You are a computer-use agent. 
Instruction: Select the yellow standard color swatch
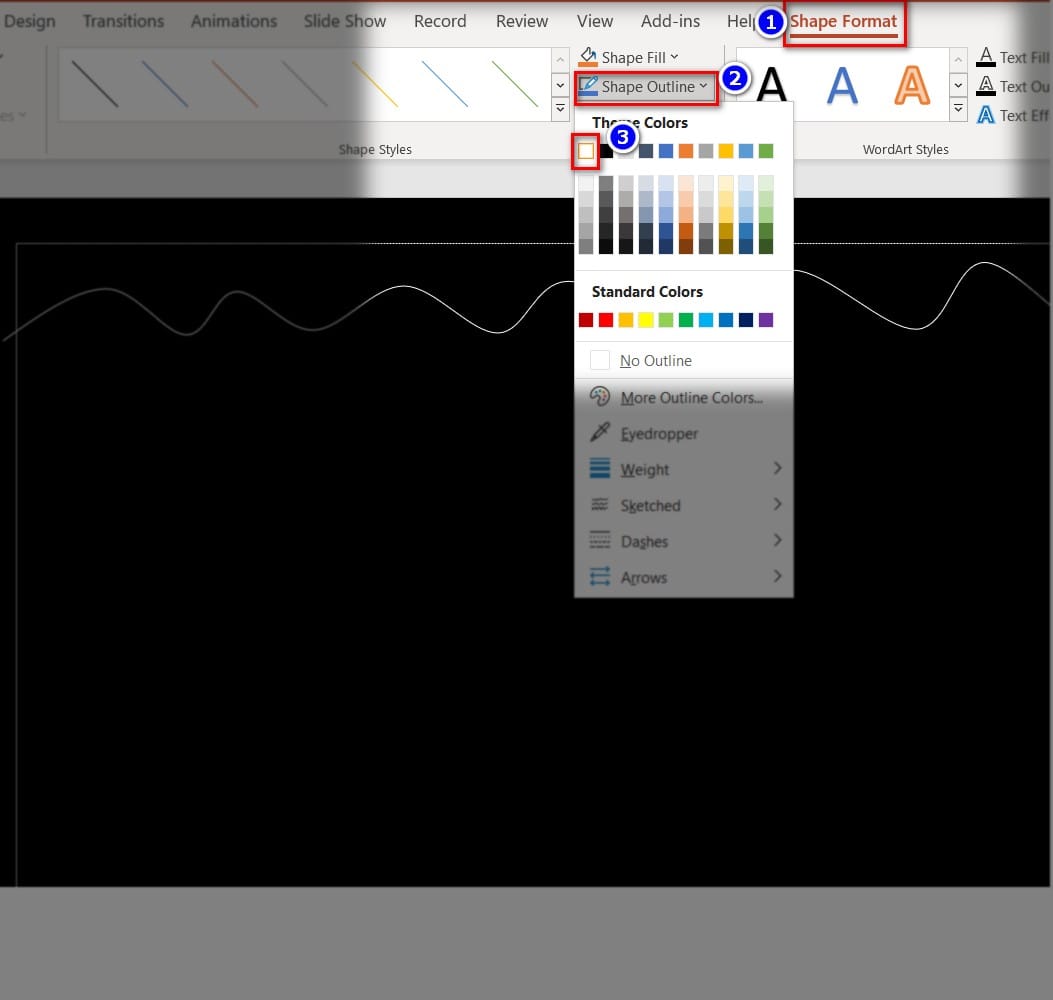(645, 320)
